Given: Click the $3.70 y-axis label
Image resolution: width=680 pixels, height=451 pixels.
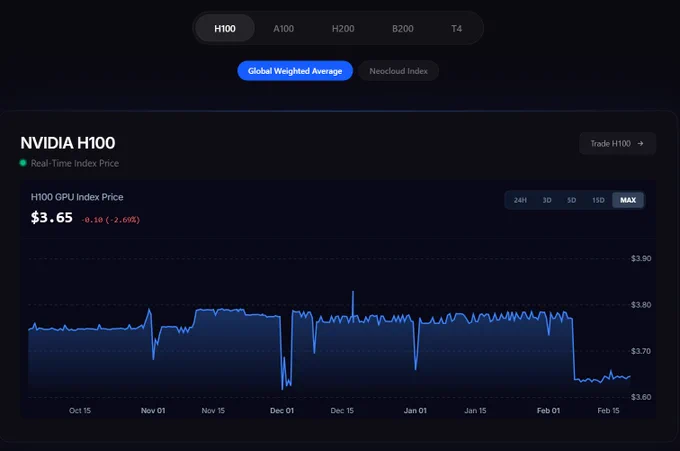Looking at the screenshot, I should [641, 351].
